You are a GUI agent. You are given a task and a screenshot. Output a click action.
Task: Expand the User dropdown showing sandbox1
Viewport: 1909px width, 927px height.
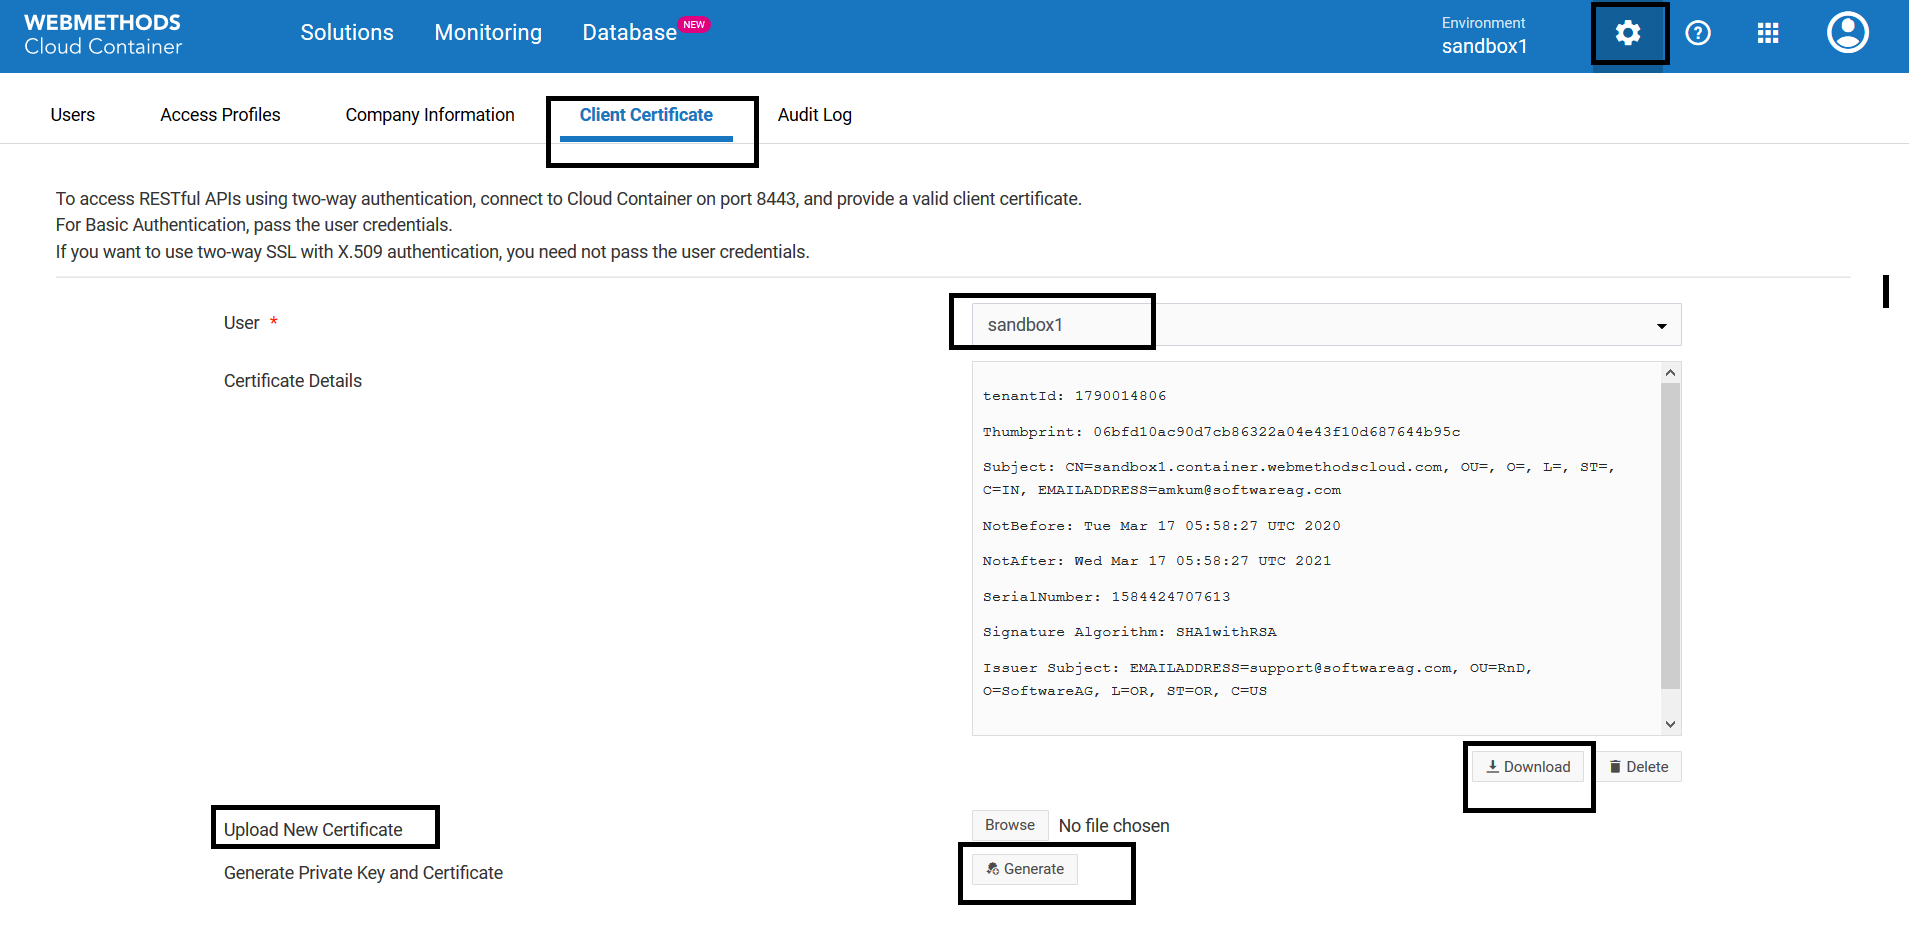click(1326, 325)
